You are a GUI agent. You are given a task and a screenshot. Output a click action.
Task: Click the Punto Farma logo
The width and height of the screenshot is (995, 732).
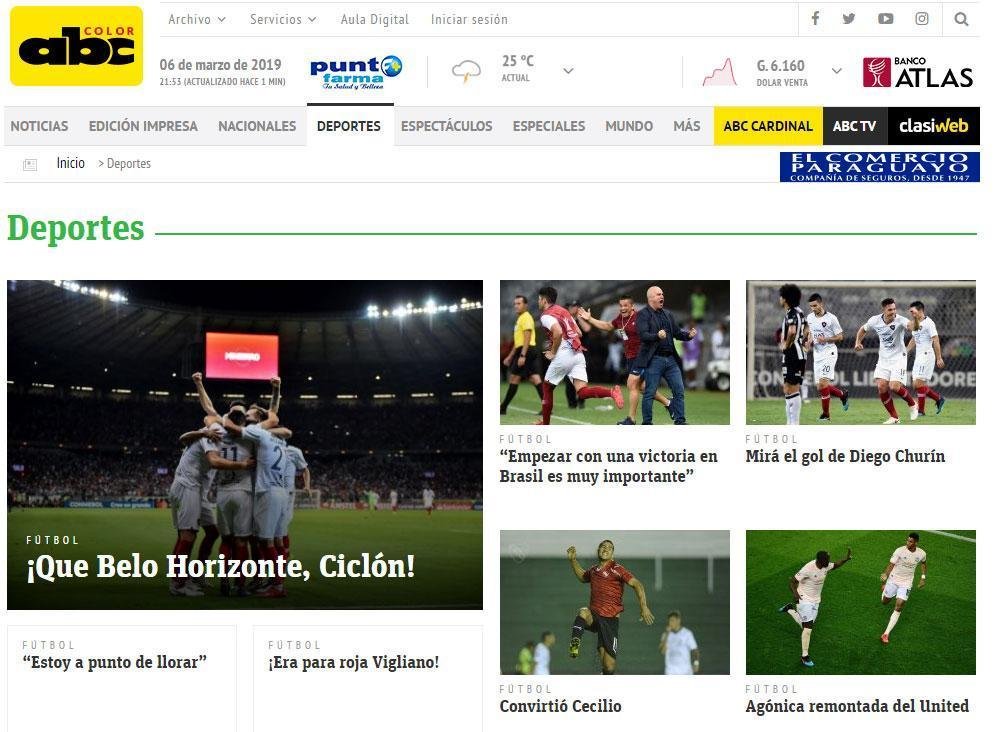[x=355, y=70]
